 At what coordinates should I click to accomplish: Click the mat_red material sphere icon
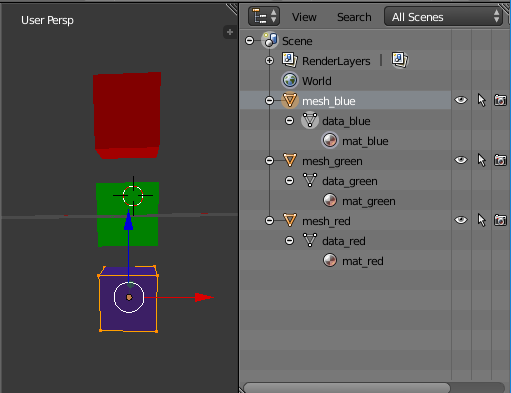click(x=330, y=260)
